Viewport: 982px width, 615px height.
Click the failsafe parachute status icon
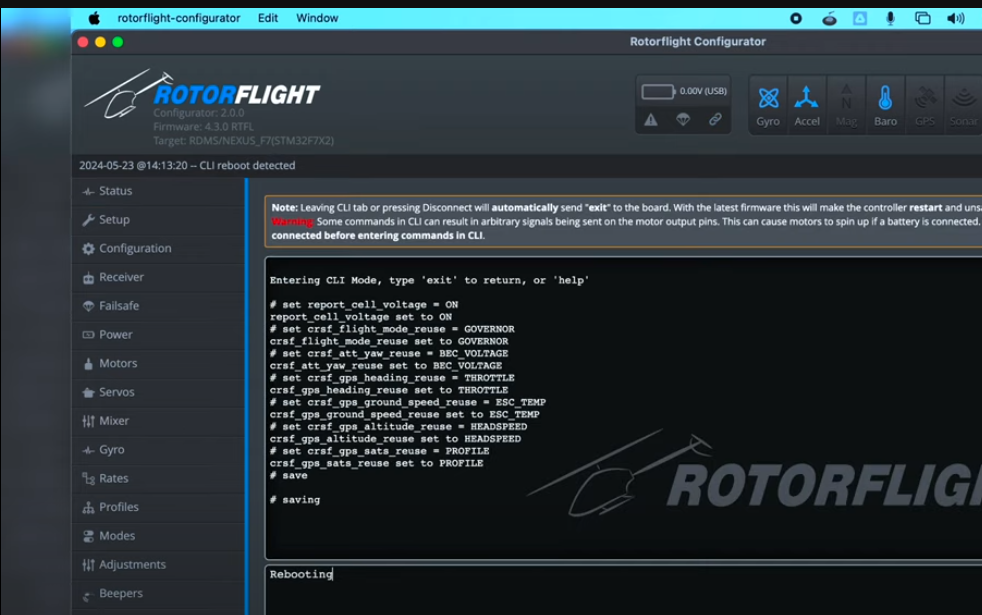click(x=683, y=119)
